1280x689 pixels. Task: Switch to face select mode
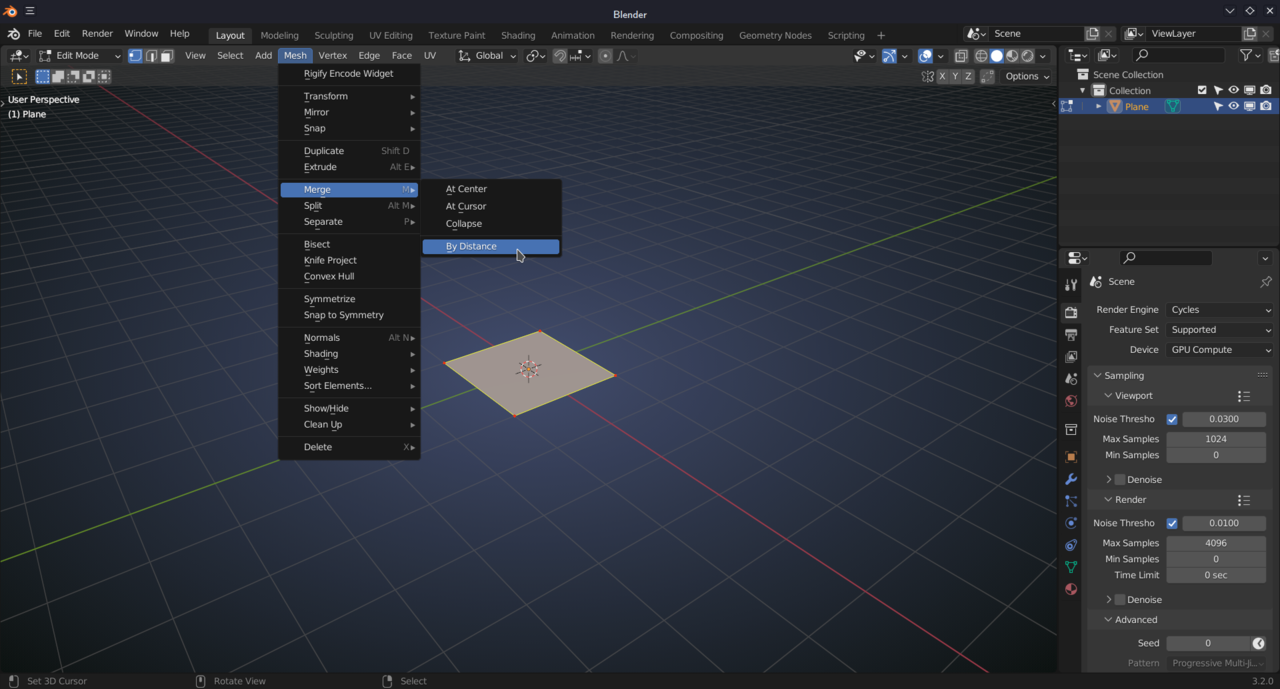pos(167,56)
